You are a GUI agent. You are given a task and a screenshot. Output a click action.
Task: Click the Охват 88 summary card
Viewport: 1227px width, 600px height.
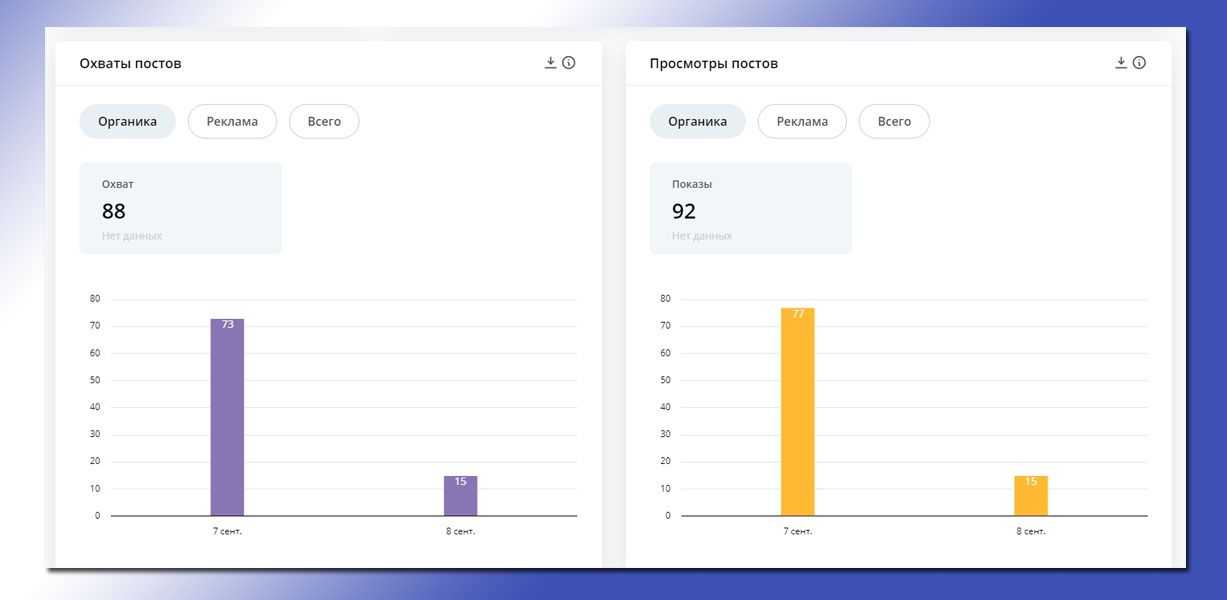[180, 208]
